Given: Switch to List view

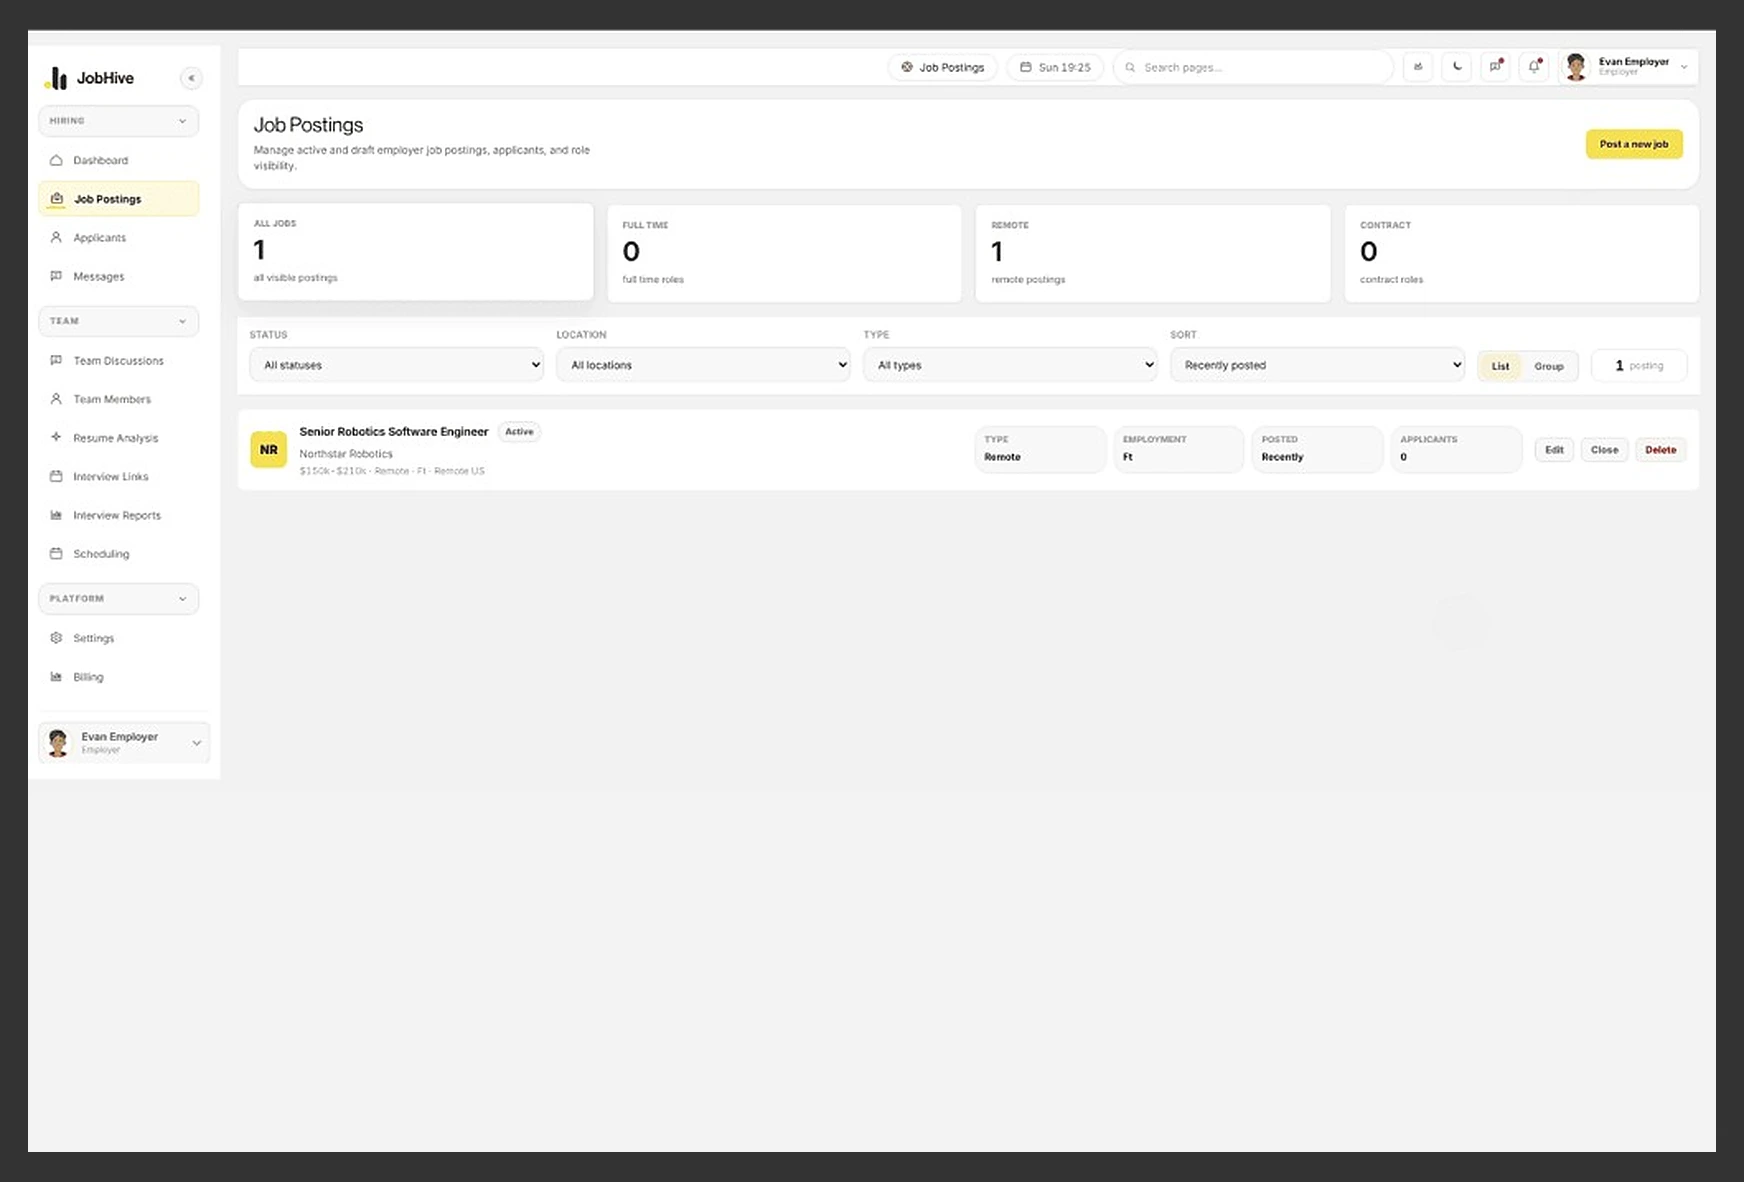Looking at the screenshot, I should click(1500, 366).
